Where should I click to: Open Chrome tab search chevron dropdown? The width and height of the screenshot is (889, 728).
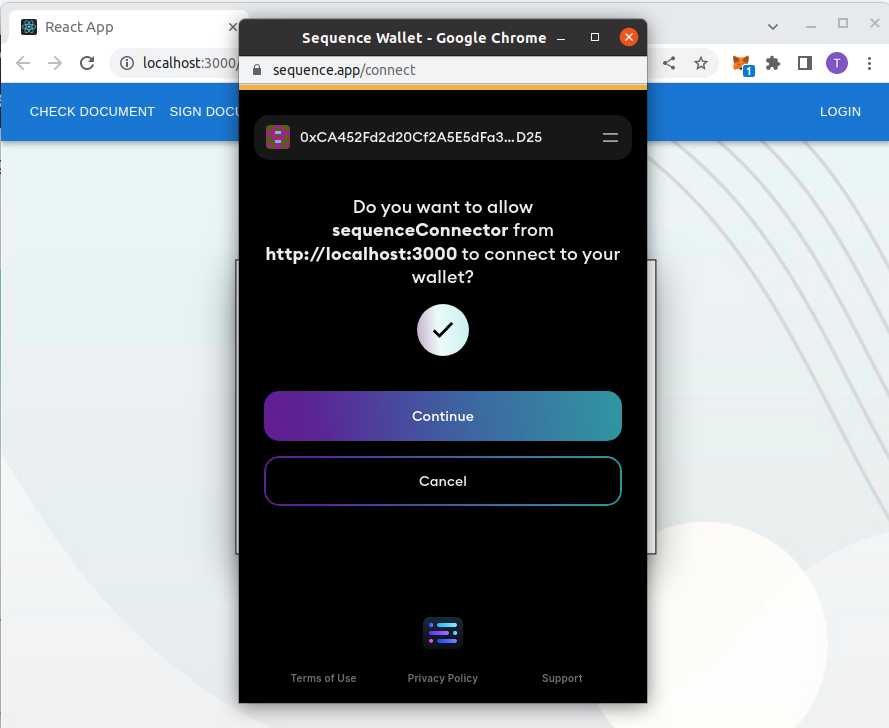(773, 27)
